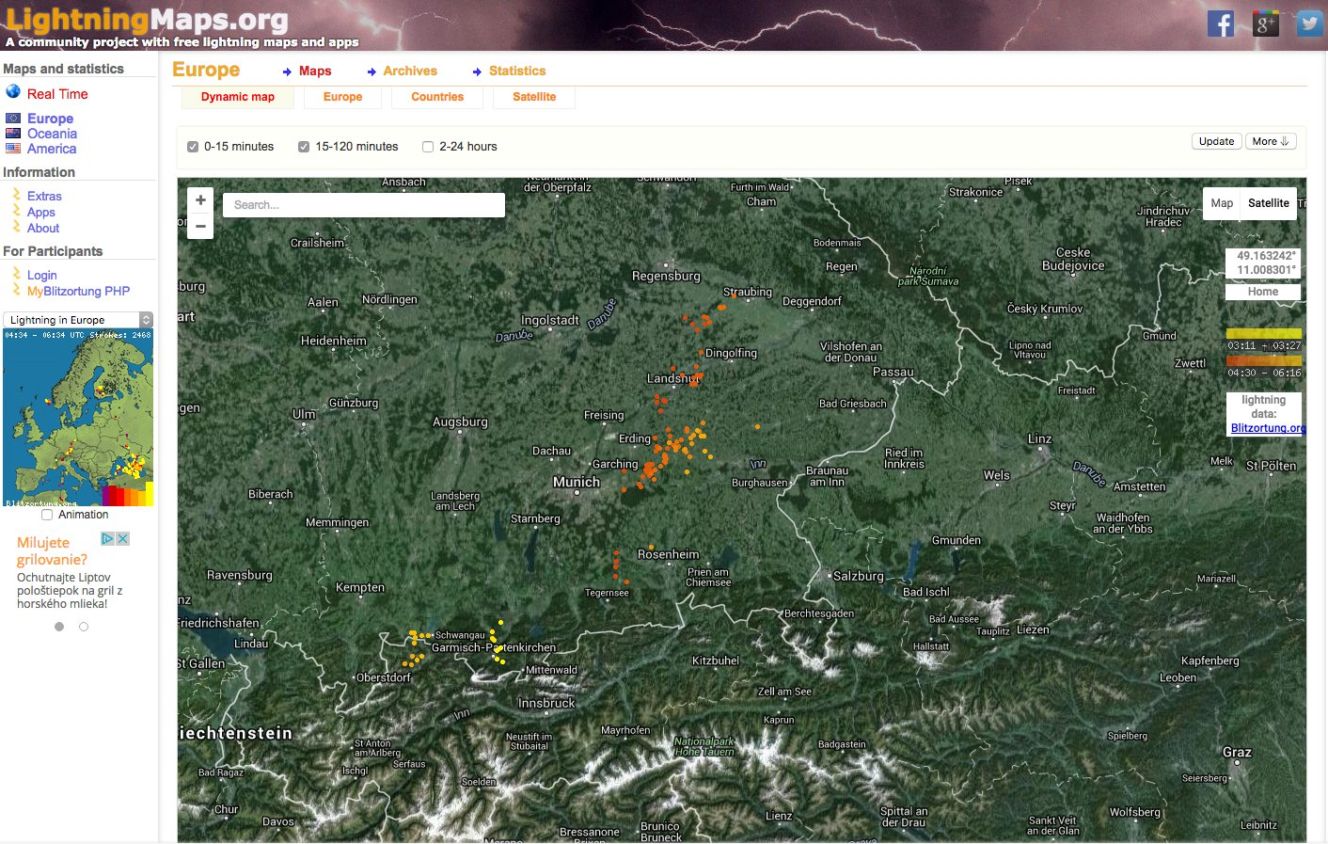Switch to the Satellite tab below the header
Image resolution: width=1328 pixels, height=844 pixels.
pyautogui.click(x=534, y=97)
